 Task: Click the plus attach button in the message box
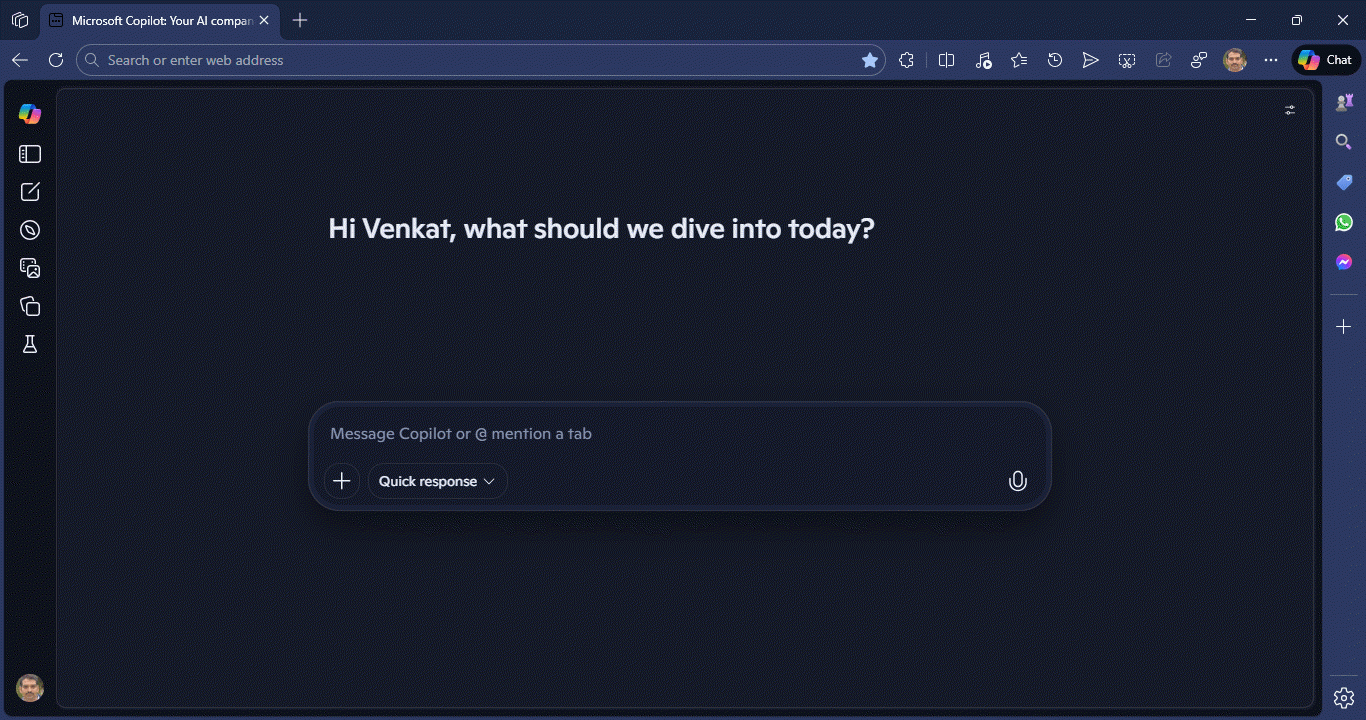(x=342, y=481)
